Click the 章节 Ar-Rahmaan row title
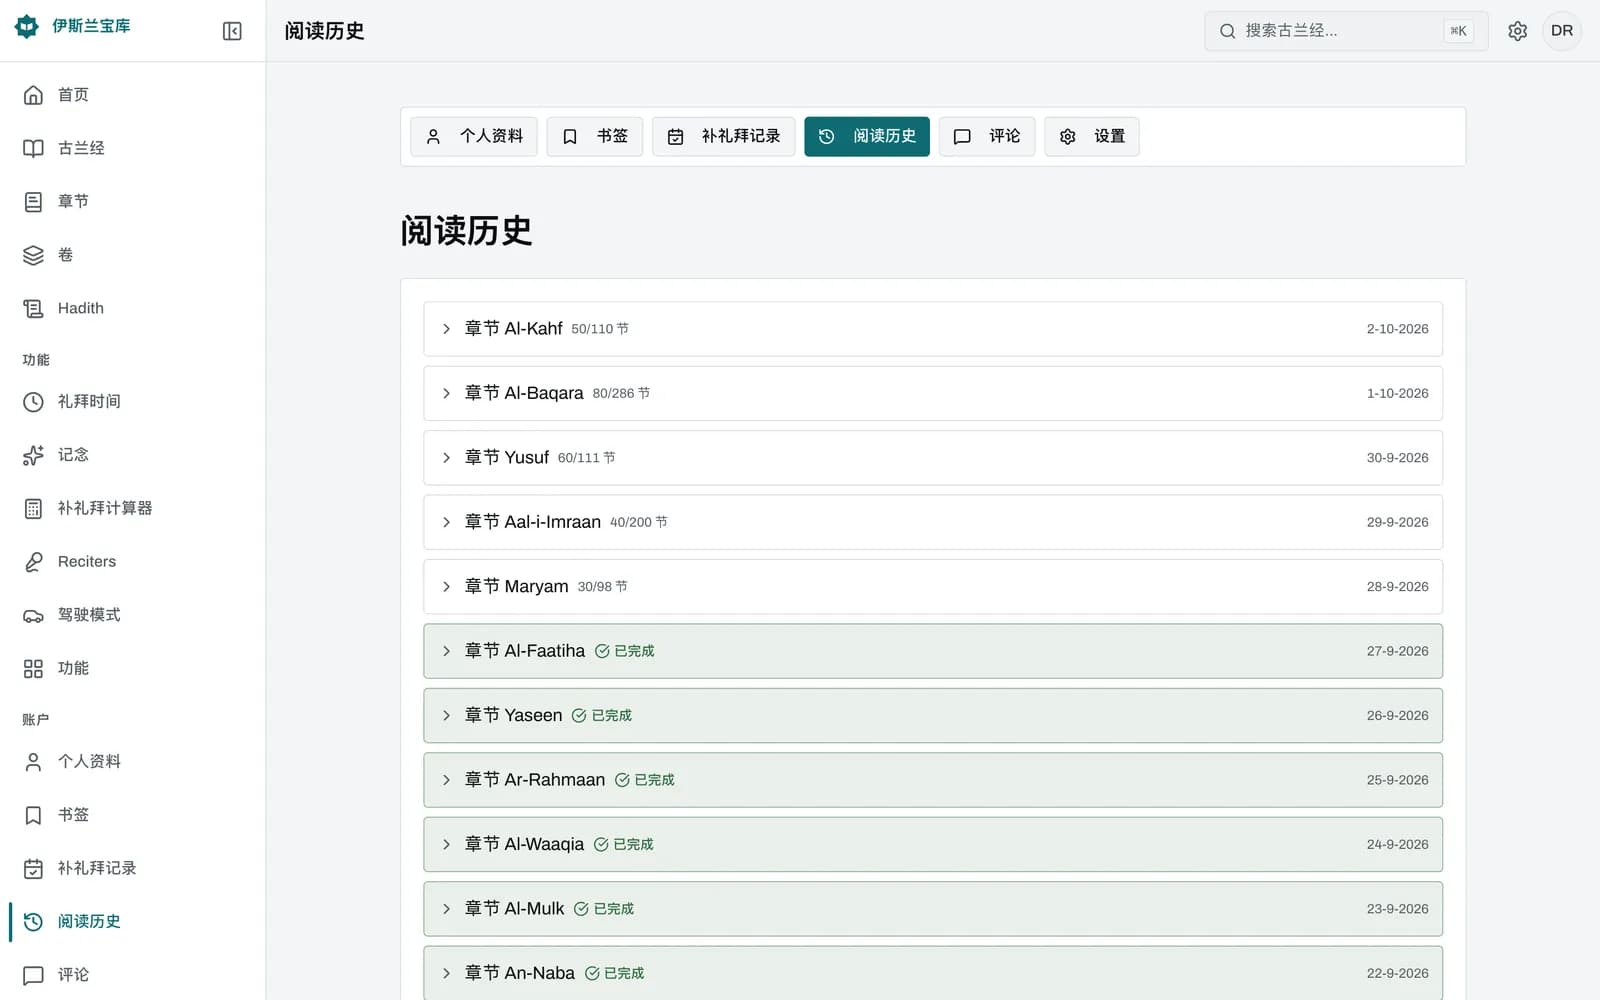The height and width of the screenshot is (1000, 1600). coord(535,780)
